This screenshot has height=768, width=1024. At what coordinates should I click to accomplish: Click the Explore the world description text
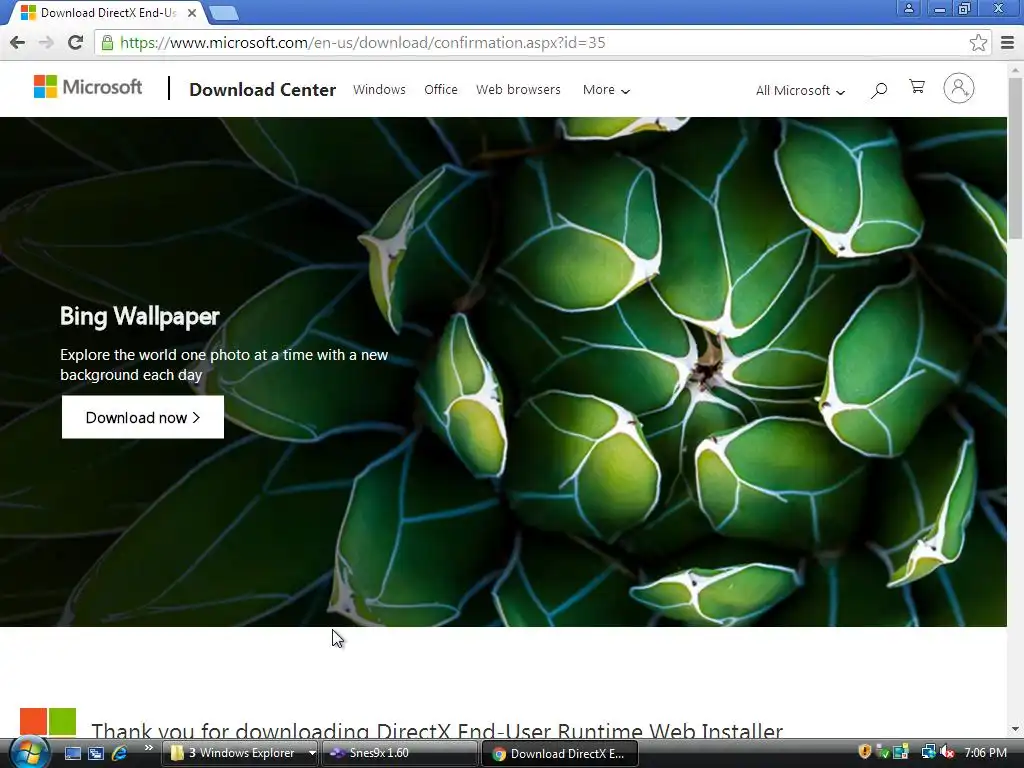pyautogui.click(x=224, y=364)
